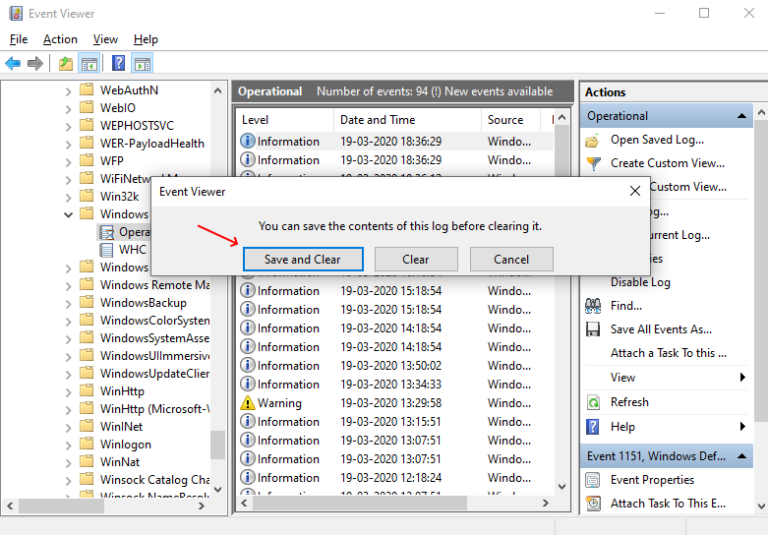Click the Back arrow toolbar icon
Image resolution: width=768 pixels, height=535 pixels.
point(13,63)
